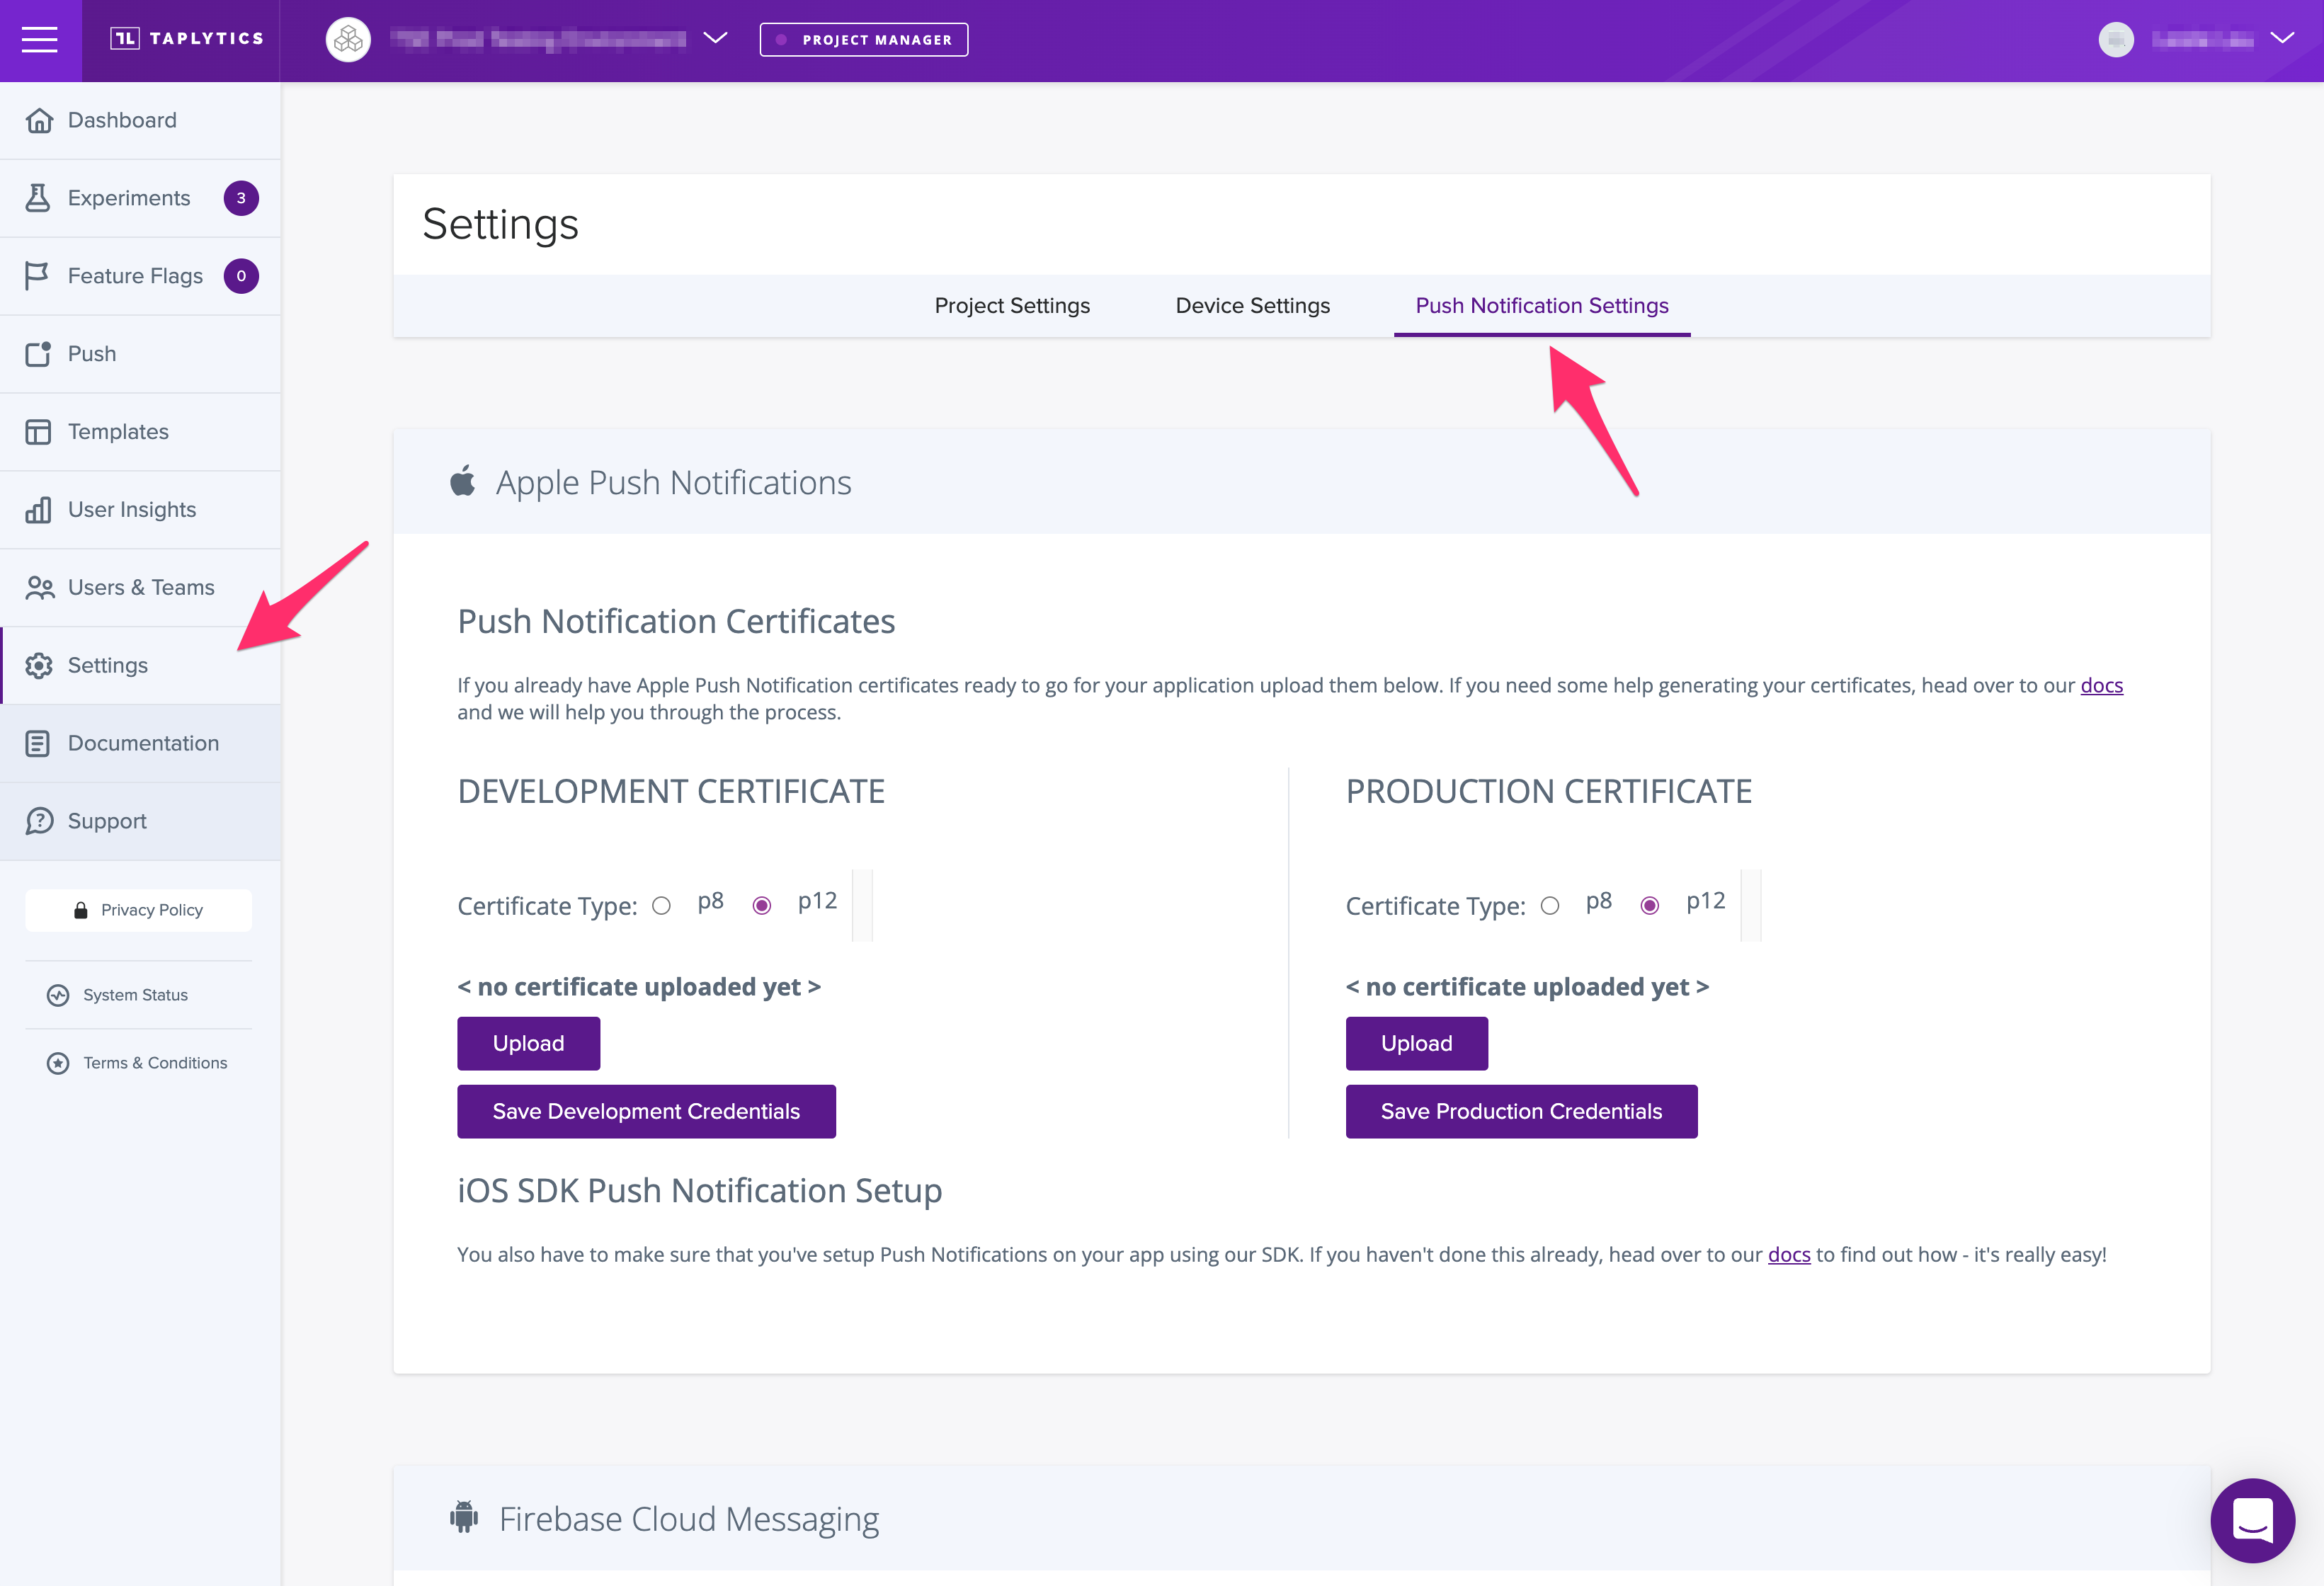The image size is (2324, 1586).
Task: Switch to the Device Settings tab
Action: point(1252,306)
